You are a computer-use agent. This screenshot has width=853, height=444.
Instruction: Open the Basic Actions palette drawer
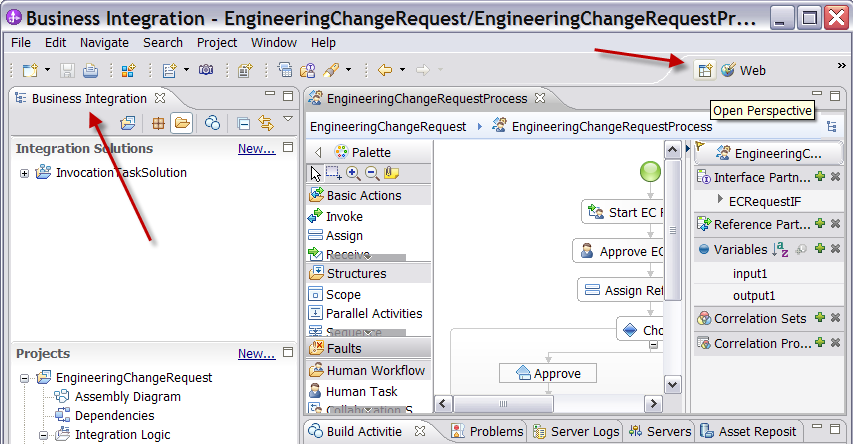tap(369, 195)
